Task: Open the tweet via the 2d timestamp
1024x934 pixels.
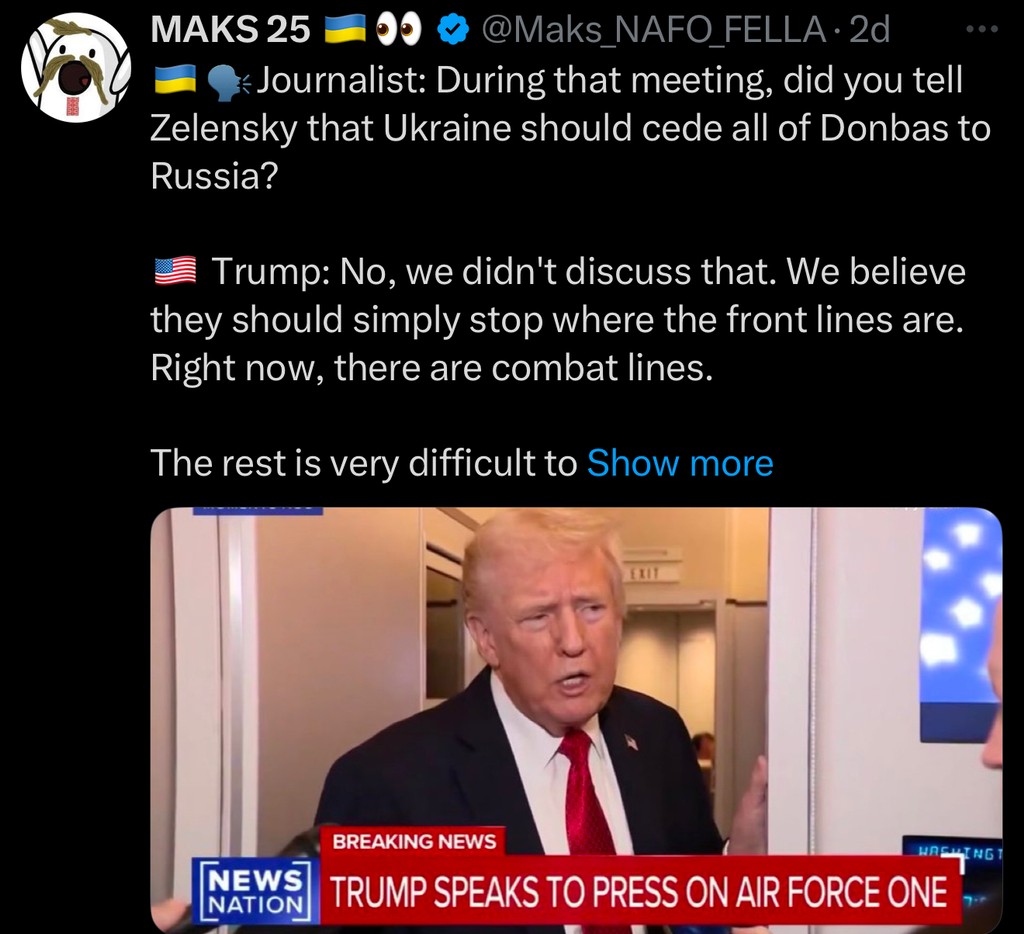Action: point(869,30)
